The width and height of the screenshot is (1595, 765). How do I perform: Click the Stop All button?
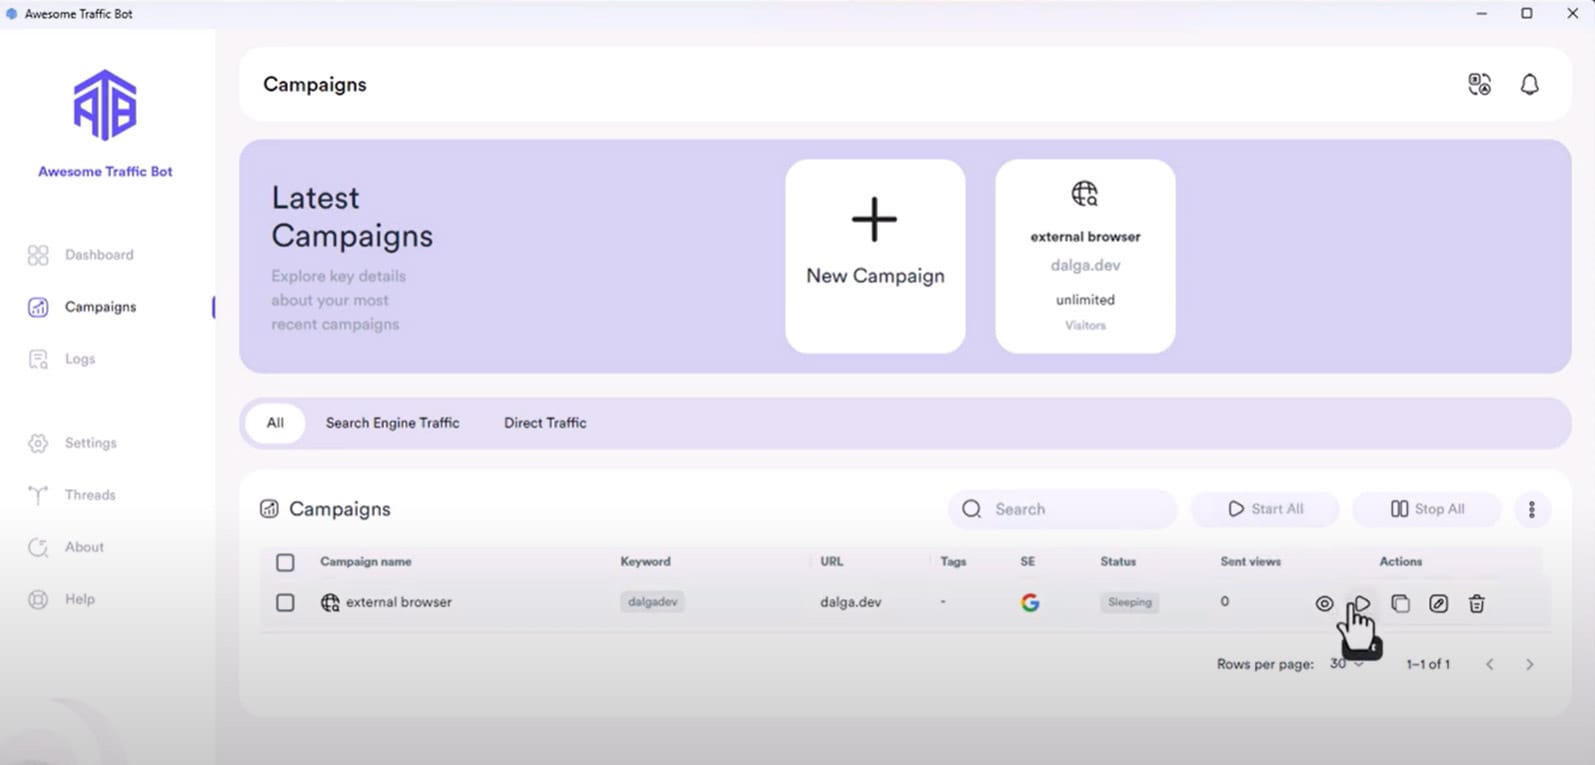tap(1427, 509)
